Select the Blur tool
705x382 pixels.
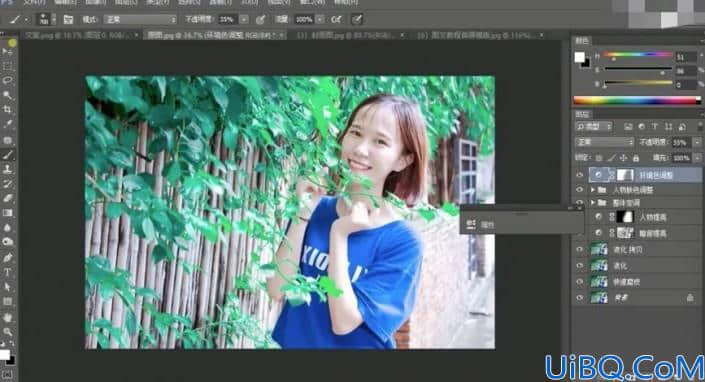7,227
